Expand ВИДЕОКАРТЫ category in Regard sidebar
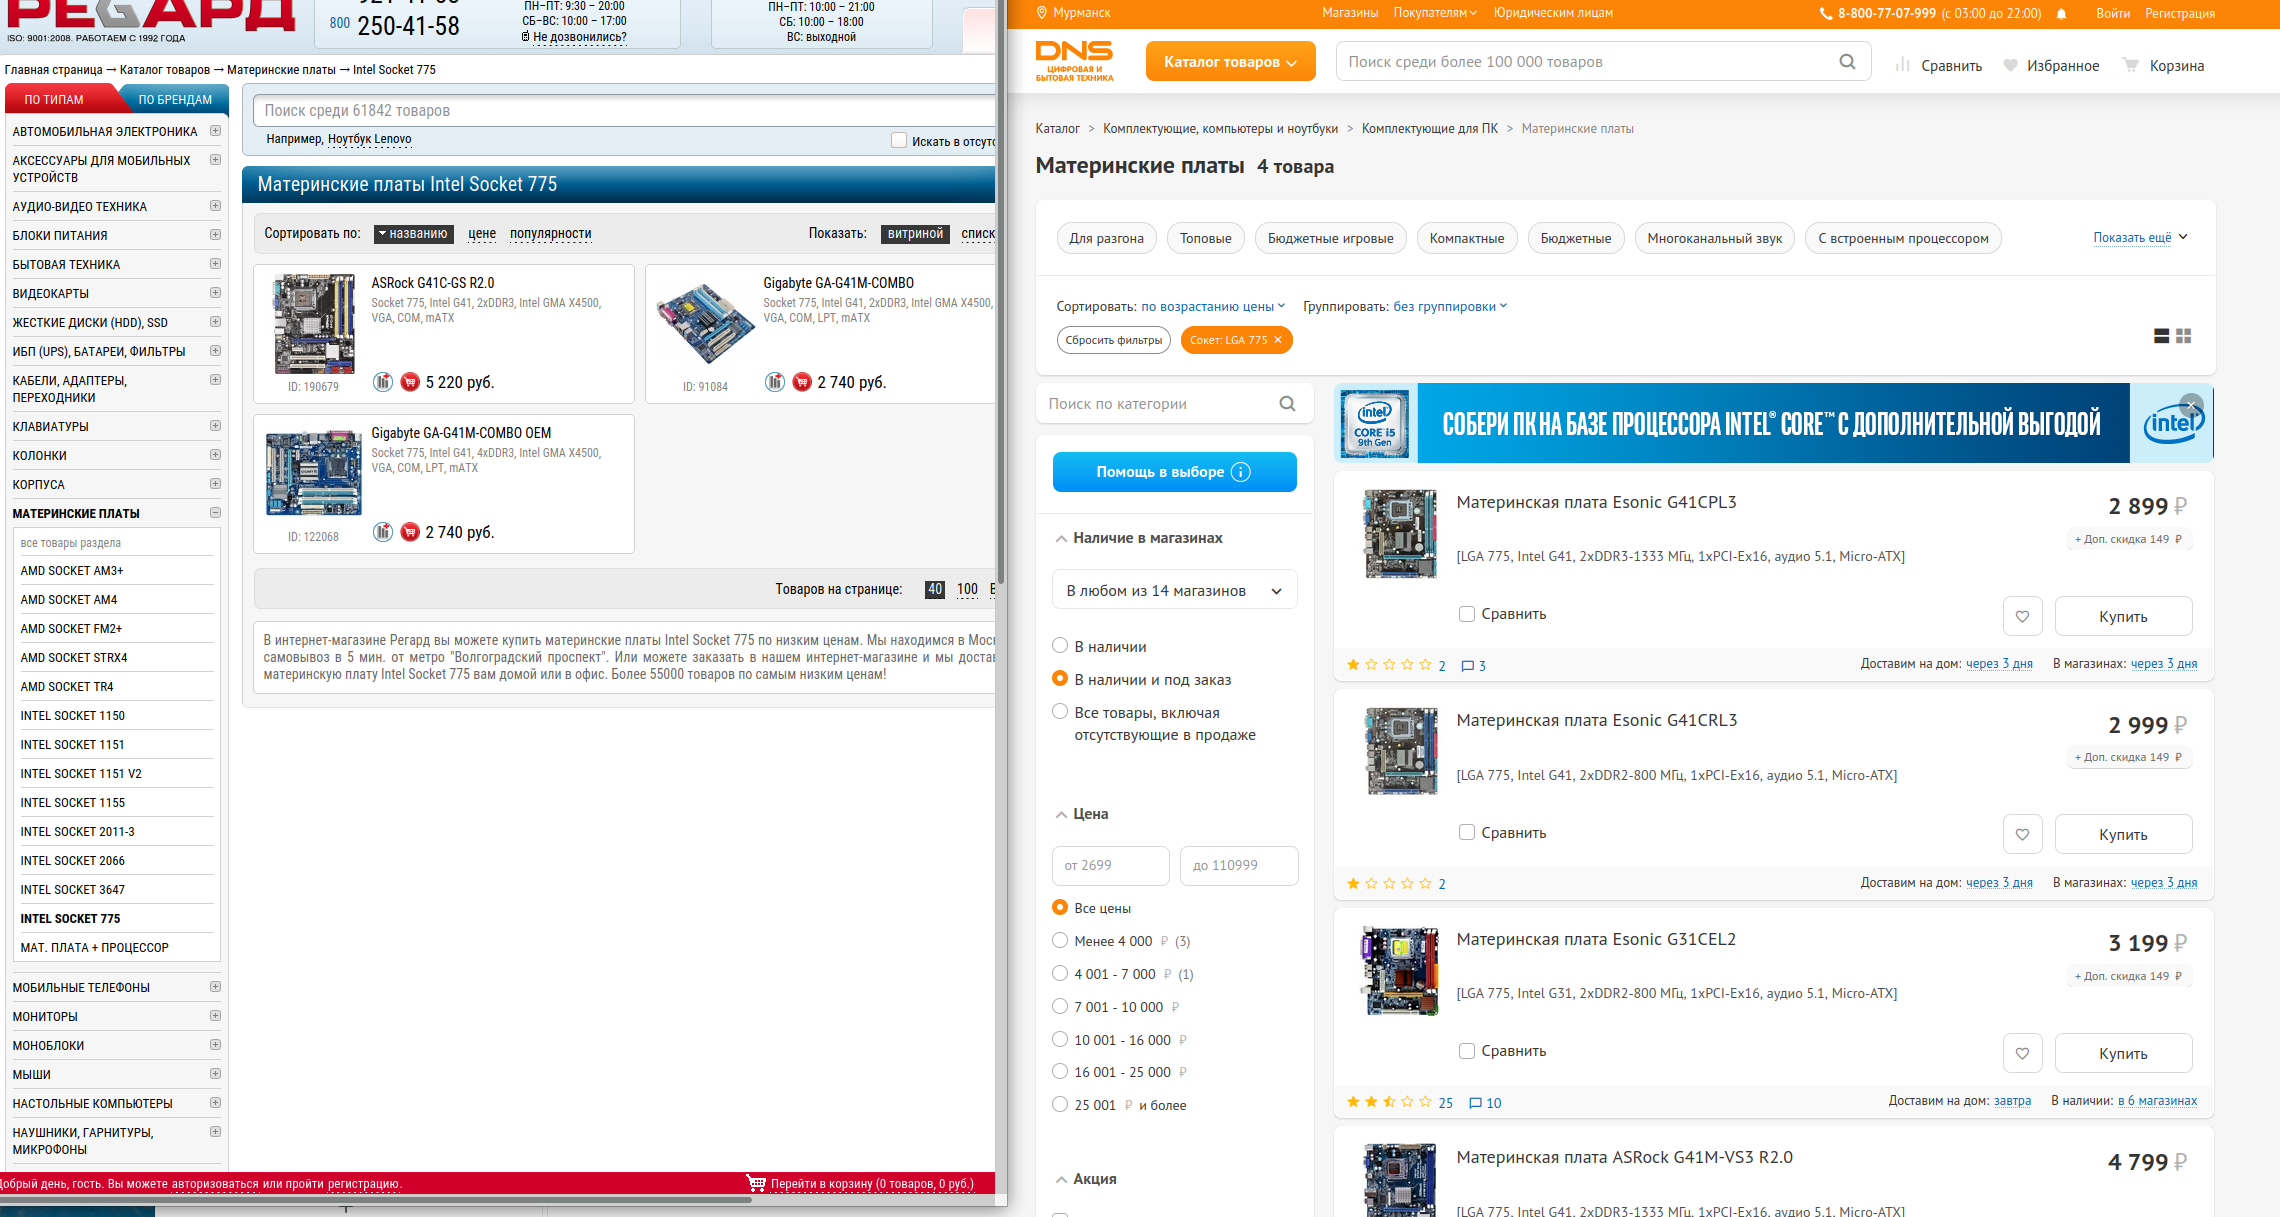This screenshot has width=2280, height=1217. [x=215, y=293]
